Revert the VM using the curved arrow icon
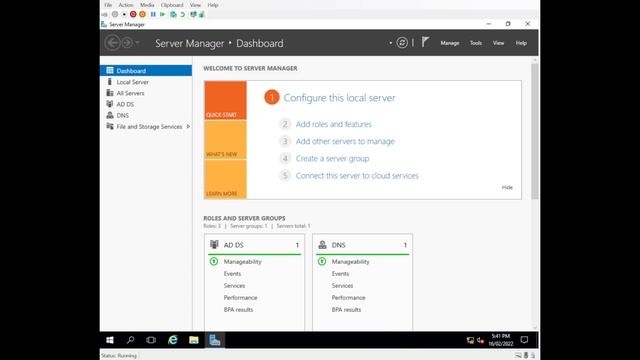The image size is (640, 360). 182,14
